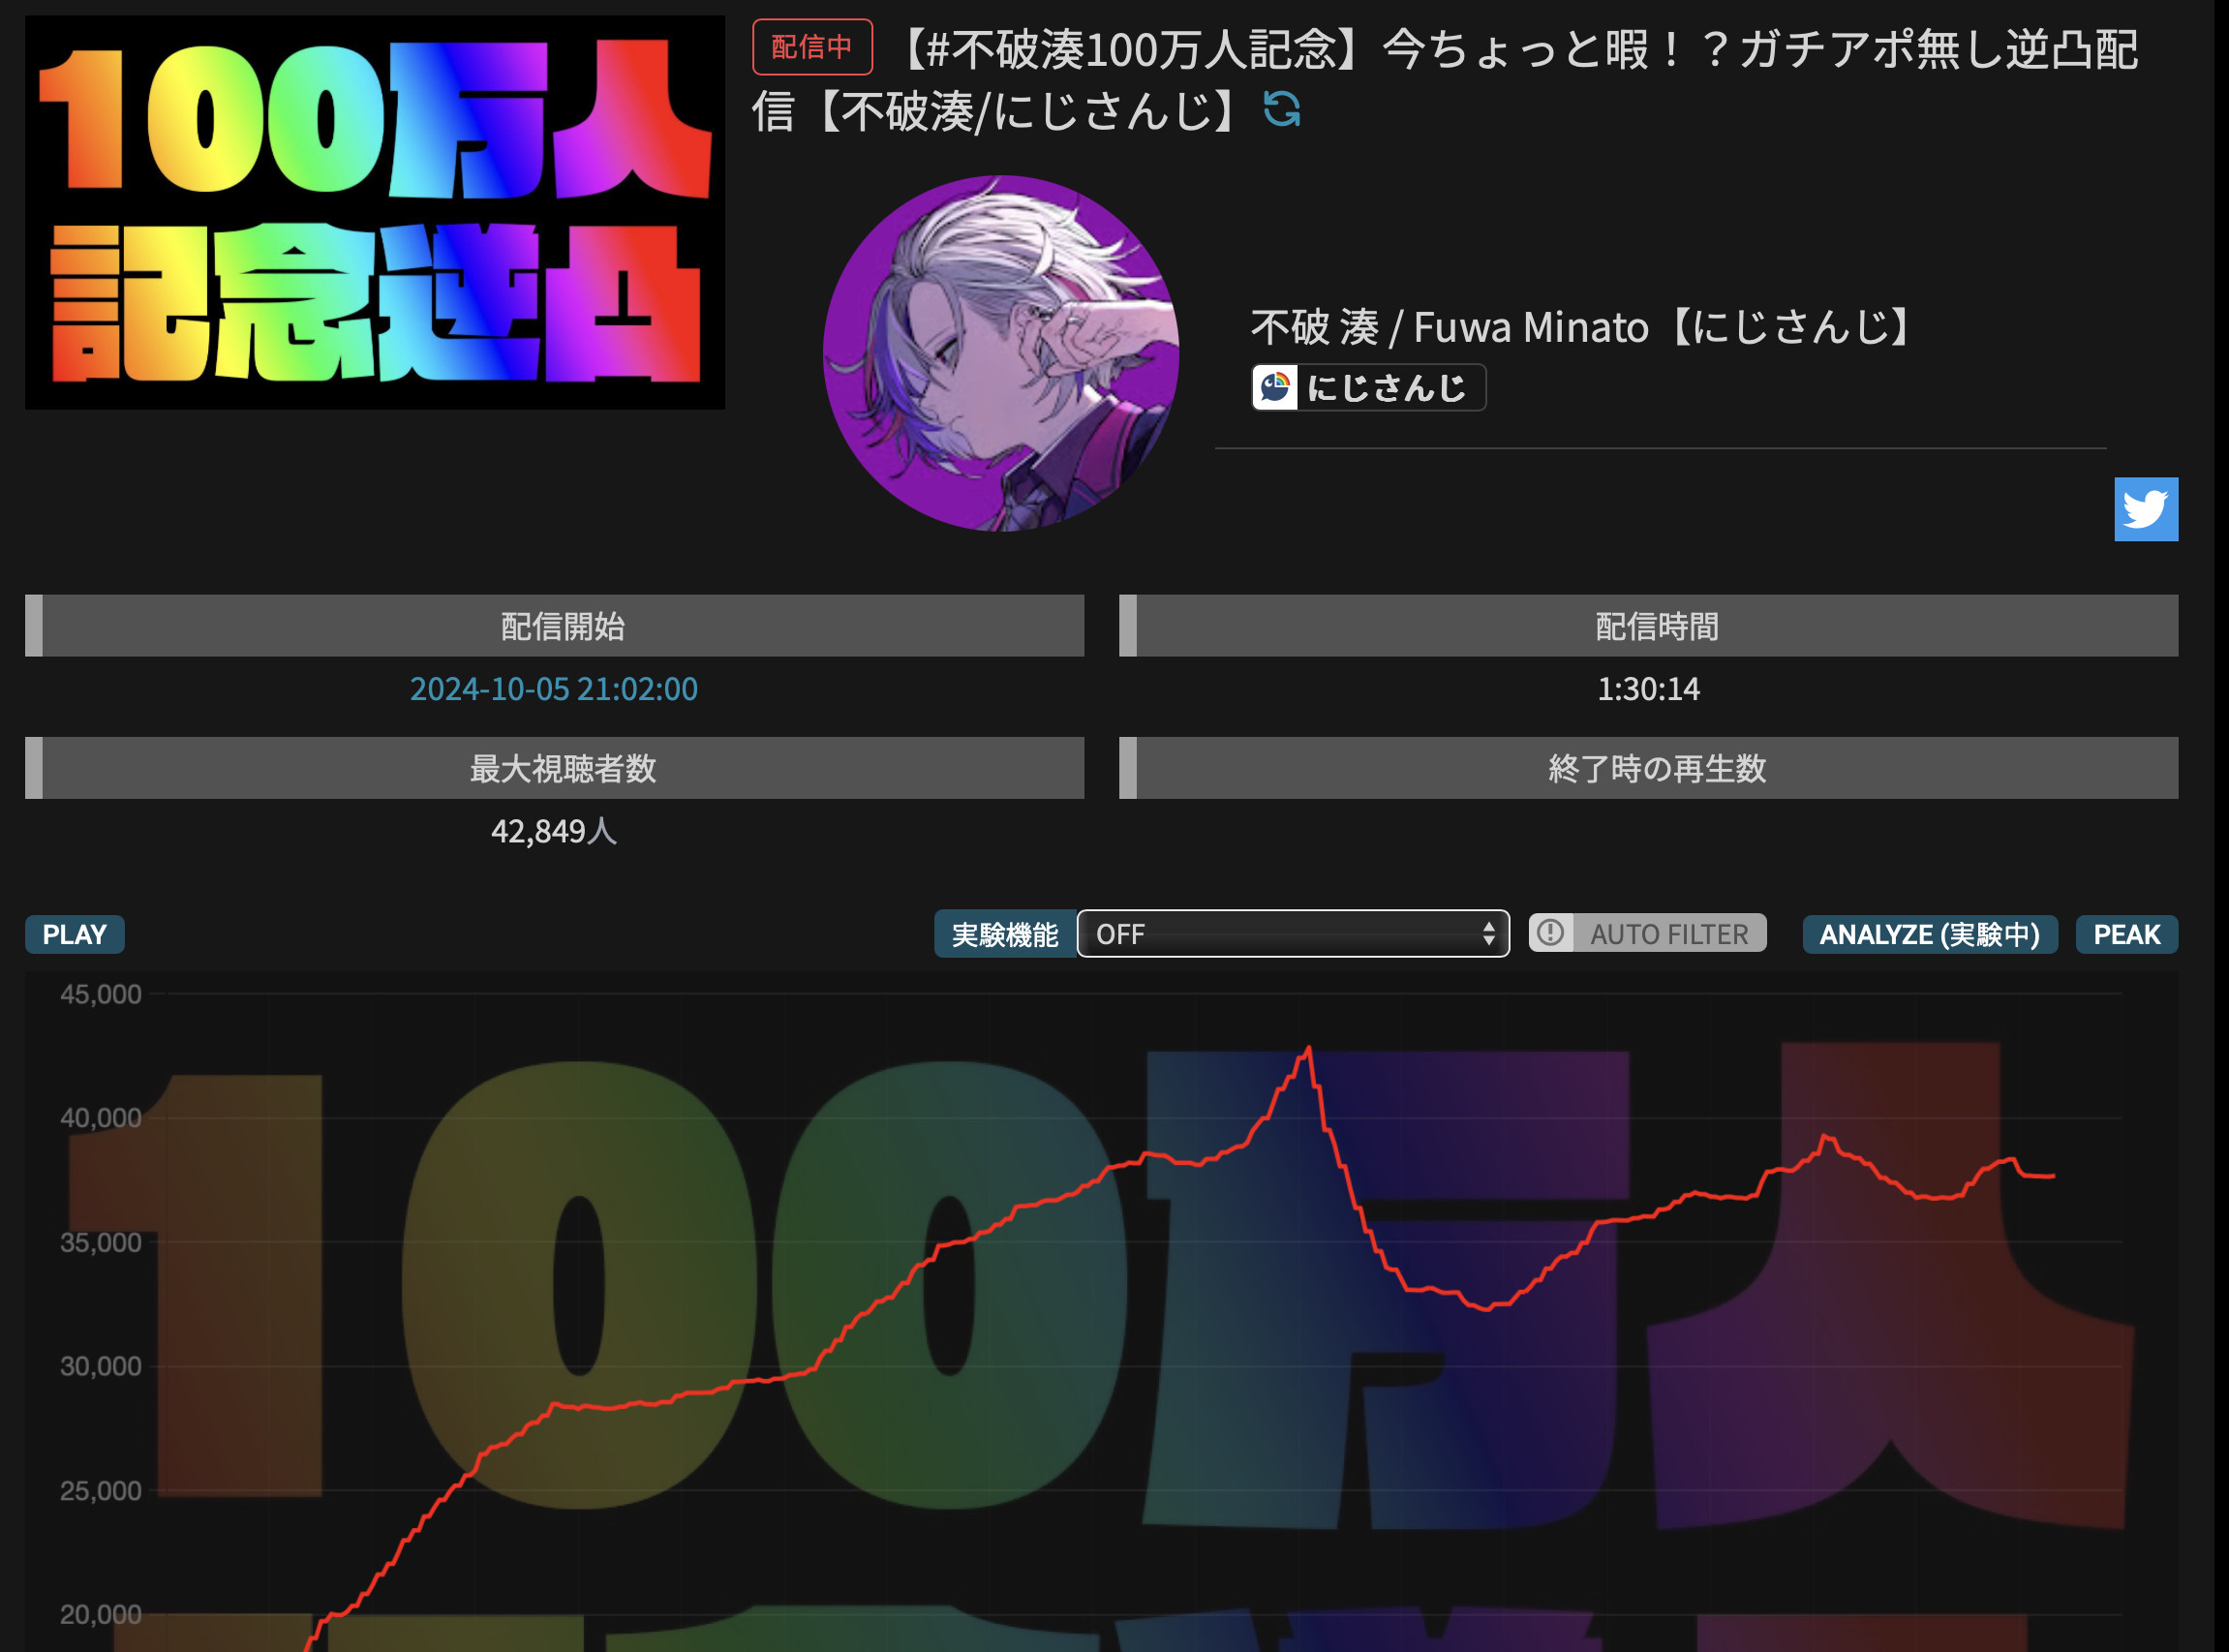Click the ANALYZE (実験中) button
This screenshot has height=1652, width=2229.
click(1929, 934)
